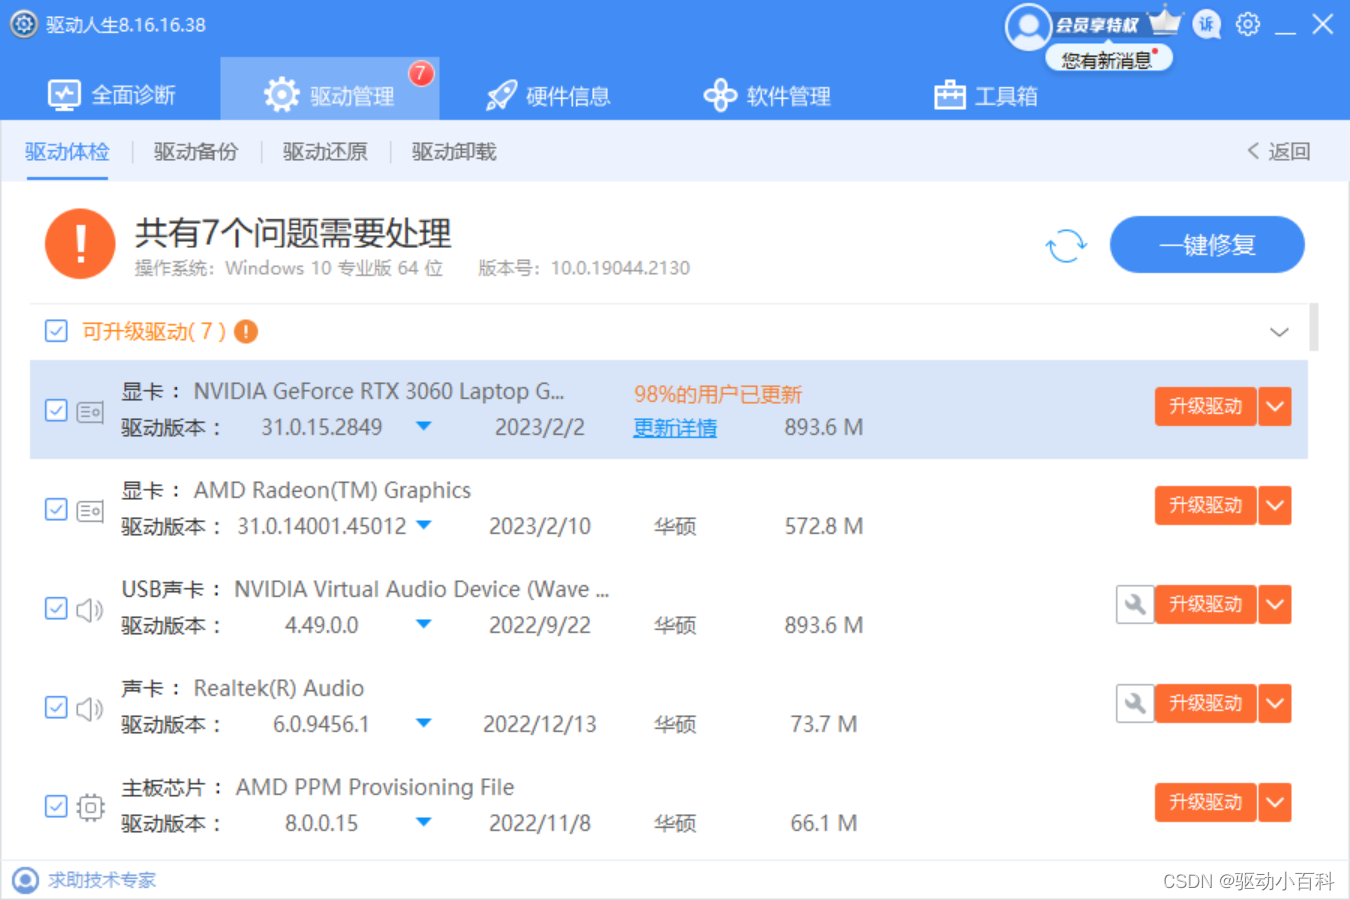This screenshot has height=900, width=1350.
Task: Click the 求助技术专家 link
Action: (102, 880)
